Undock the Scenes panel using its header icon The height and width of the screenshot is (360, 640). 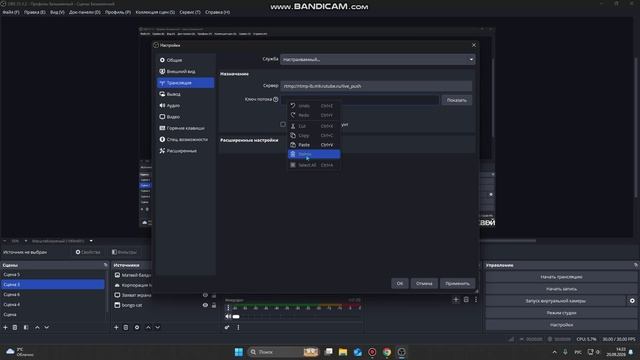[x=106, y=265]
